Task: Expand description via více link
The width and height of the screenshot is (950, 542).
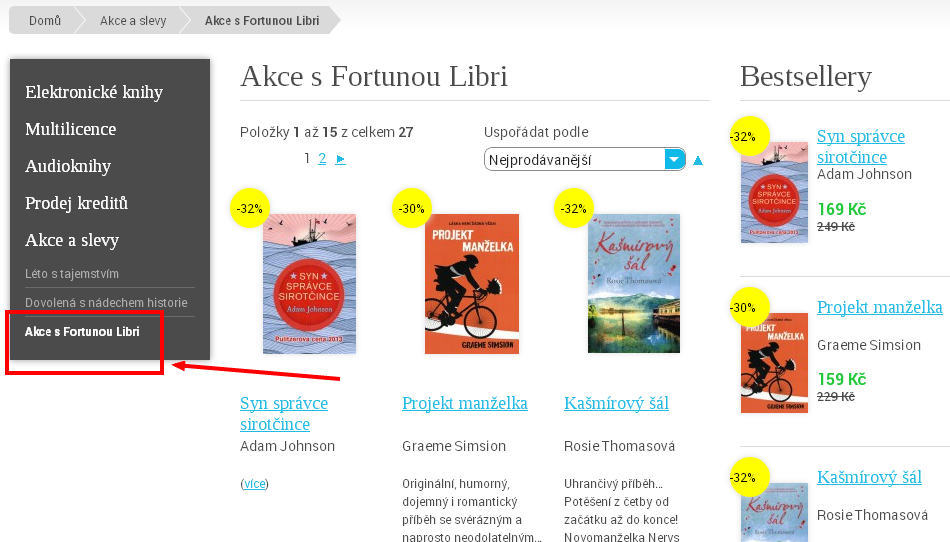Action: click(x=254, y=484)
